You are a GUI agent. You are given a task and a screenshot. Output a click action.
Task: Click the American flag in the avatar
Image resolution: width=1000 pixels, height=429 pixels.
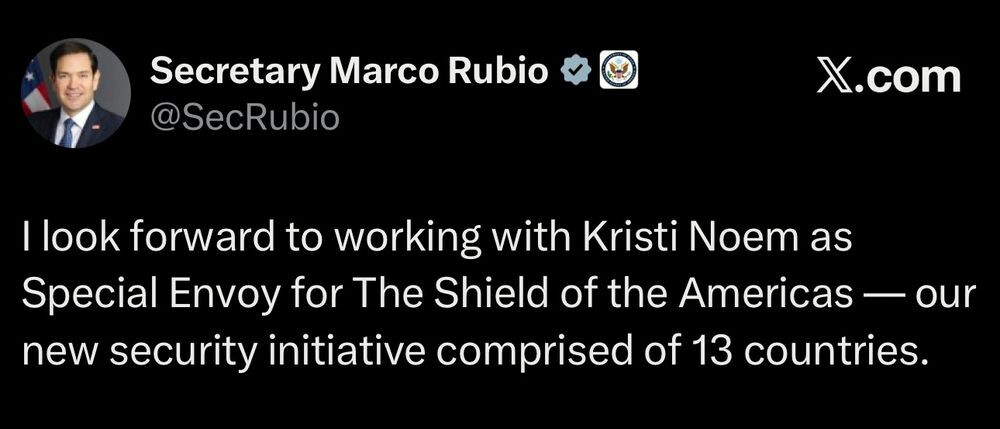point(35,86)
